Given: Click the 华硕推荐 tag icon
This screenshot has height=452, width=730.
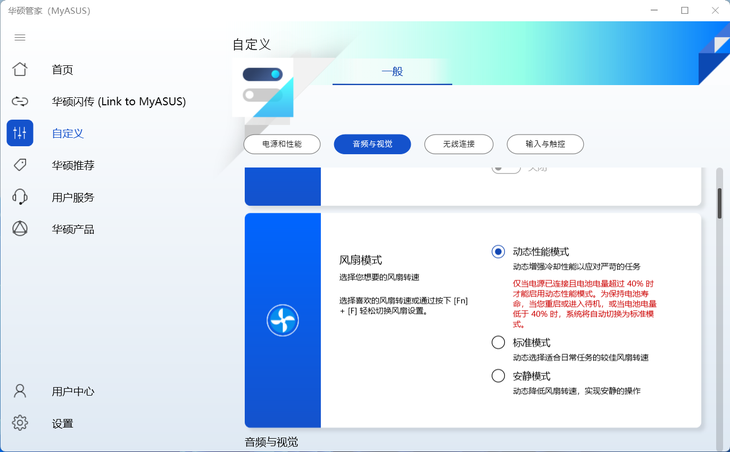Looking at the screenshot, I should pyautogui.click(x=20, y=165).
